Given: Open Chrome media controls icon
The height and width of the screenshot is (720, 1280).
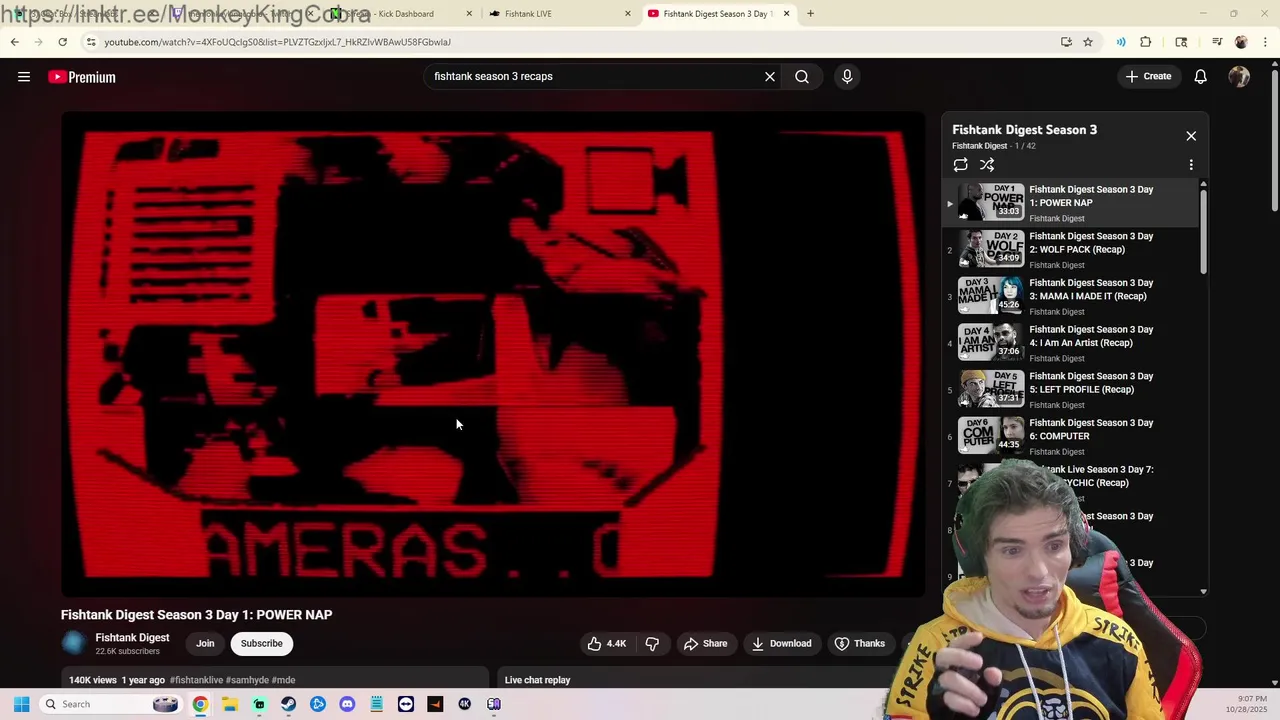Looking at the screenshot, I should click(x=1217, y=42).
